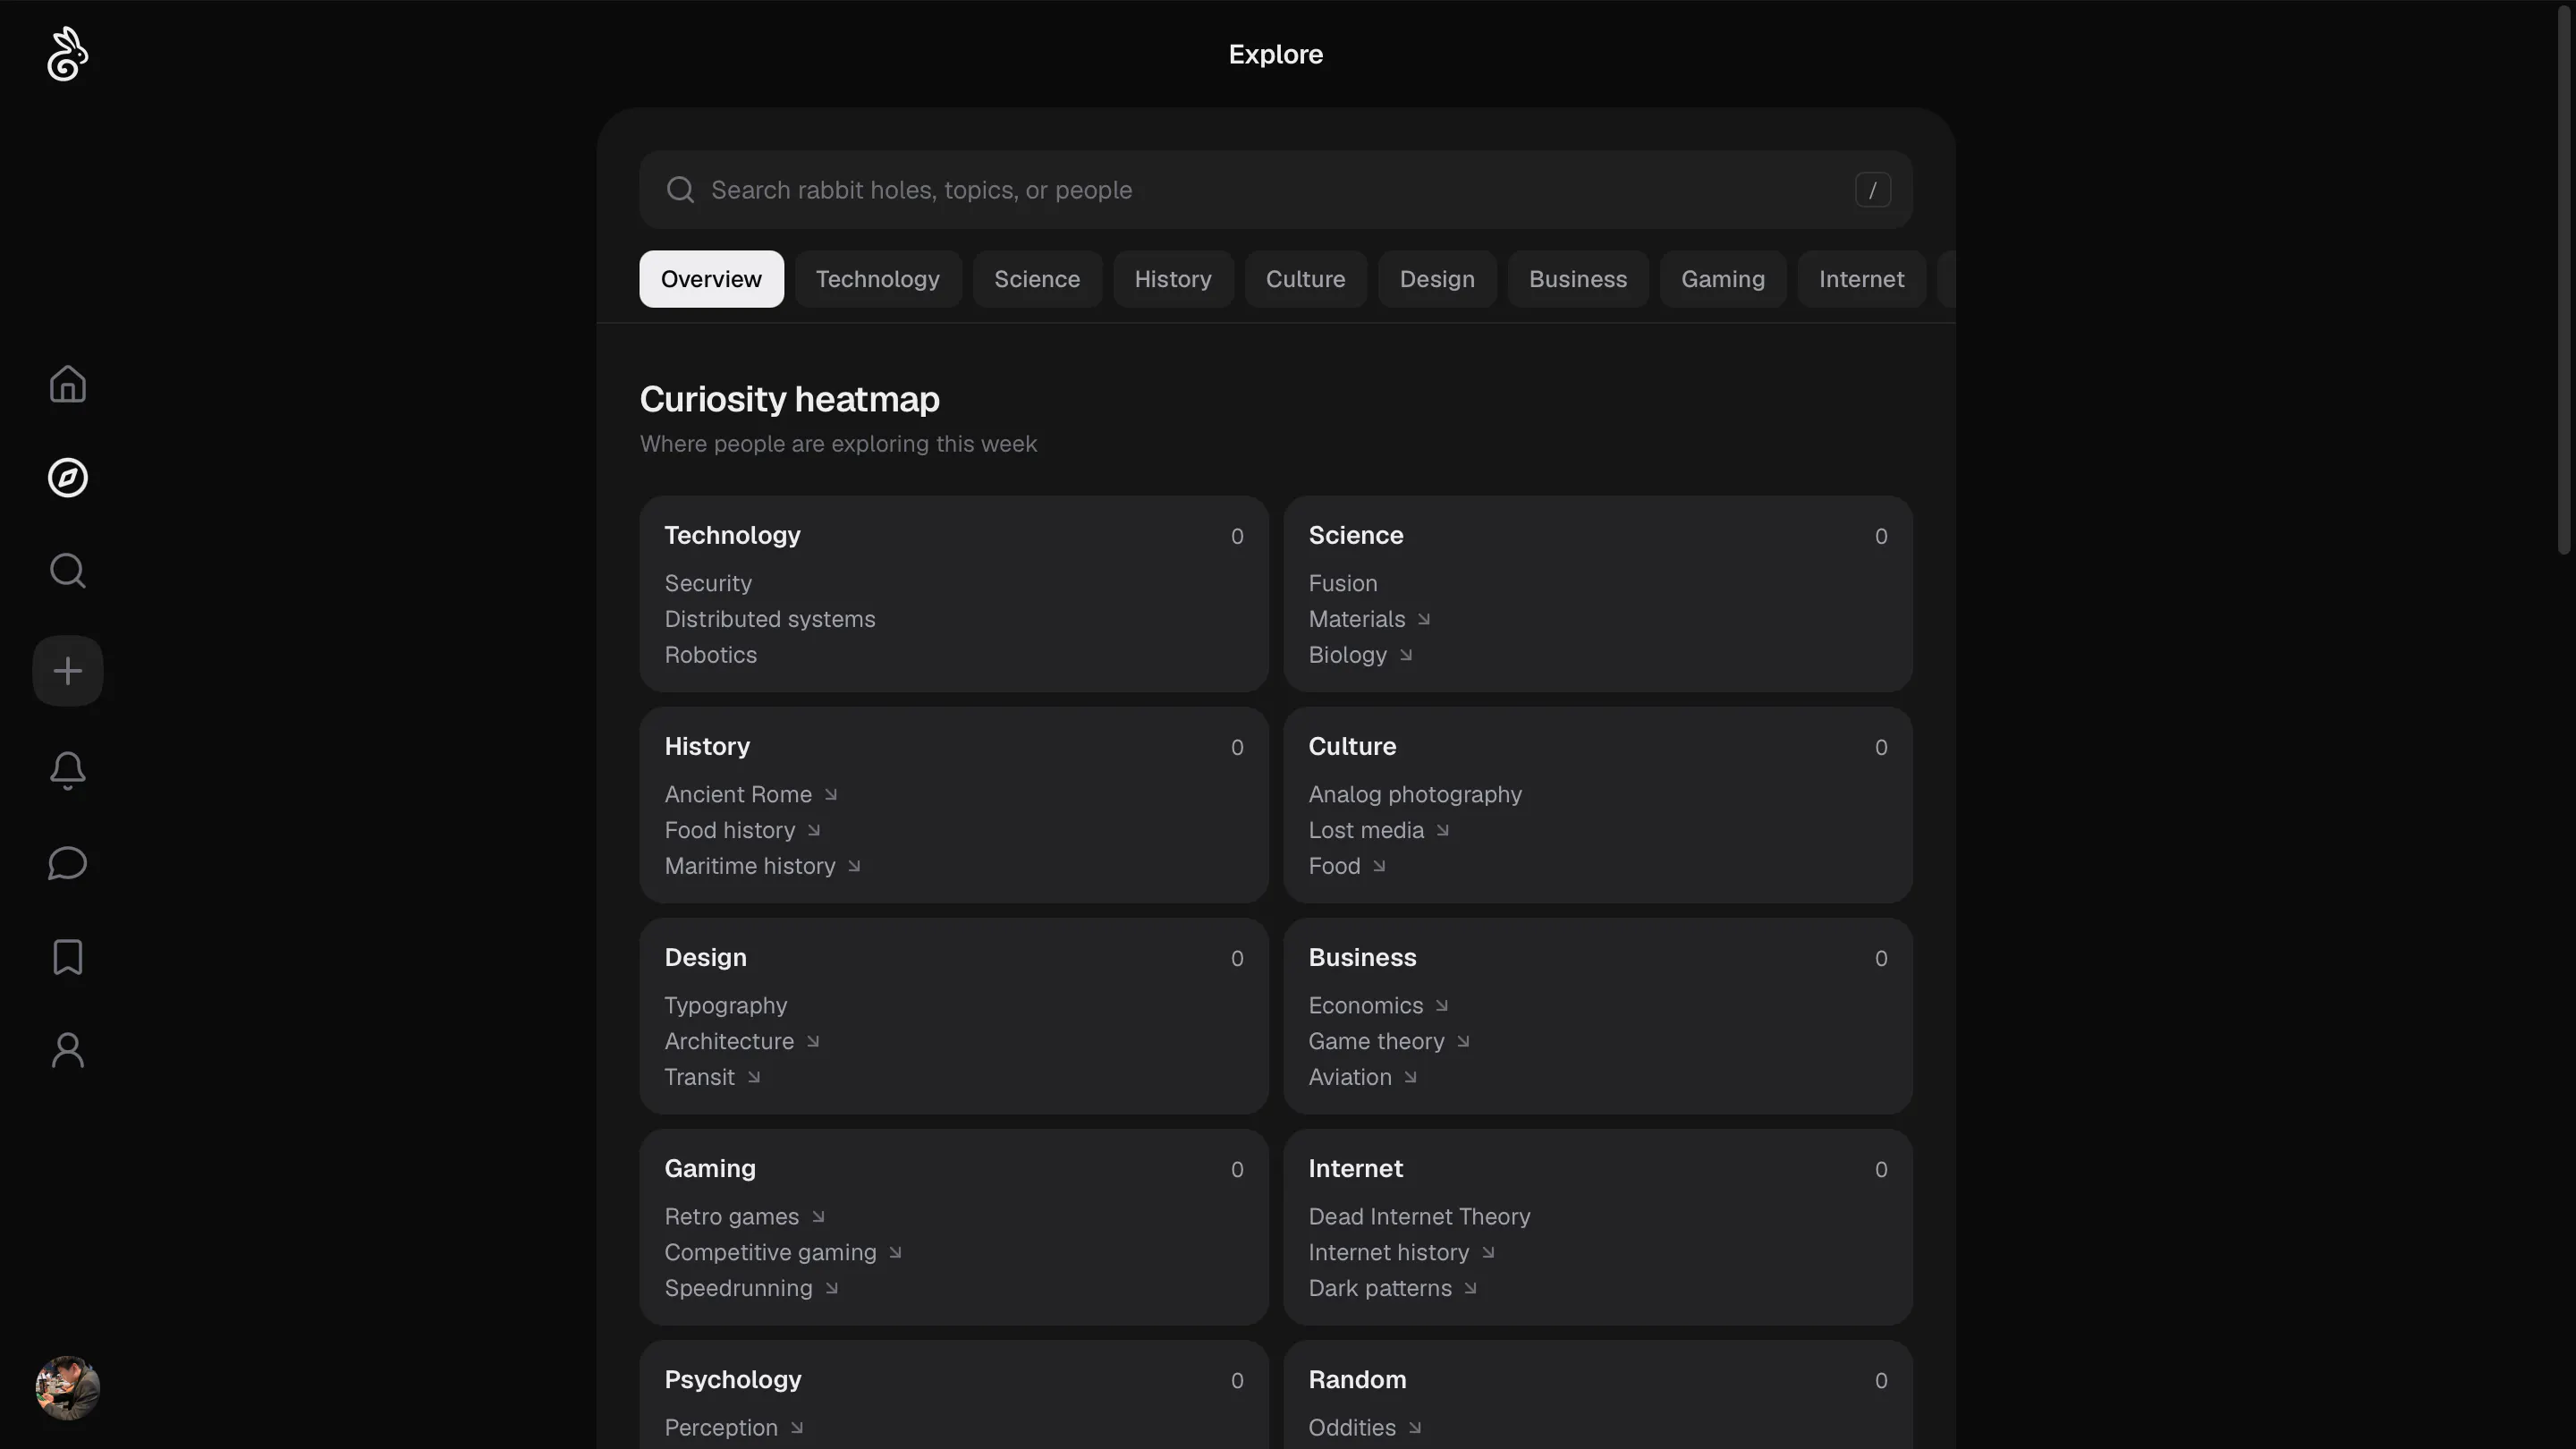Image resolution: width=2576 pixels, height=1449 pixels.
Task: Open the Economics topic
Action: point(1365,1006)
